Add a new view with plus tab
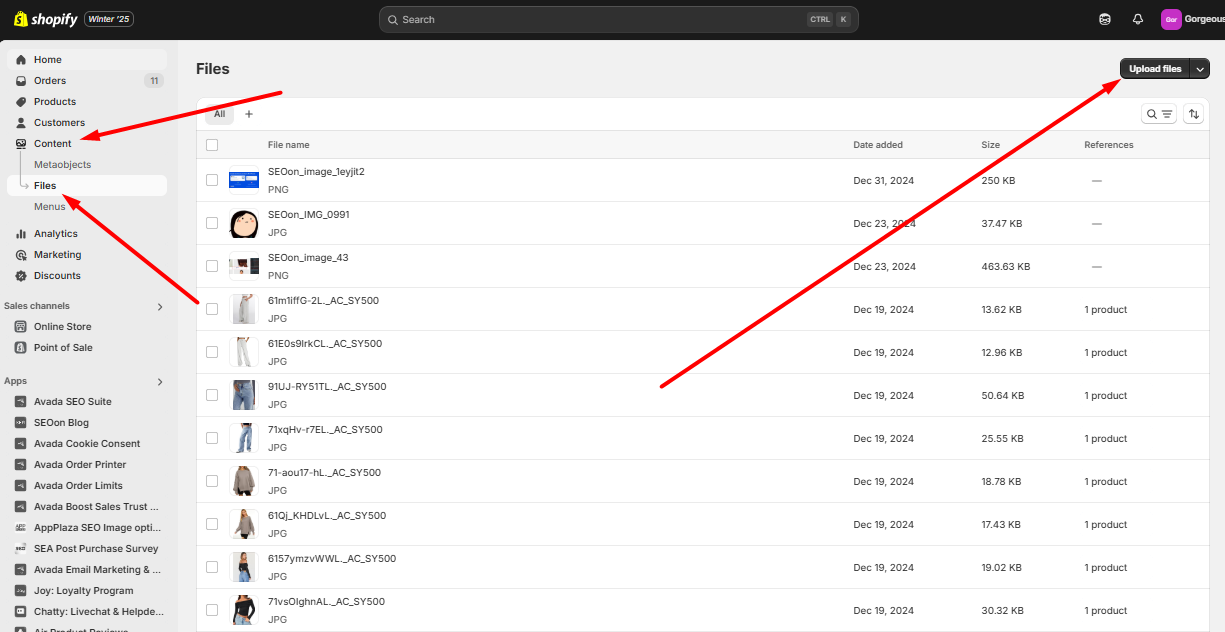 point(249,114)
